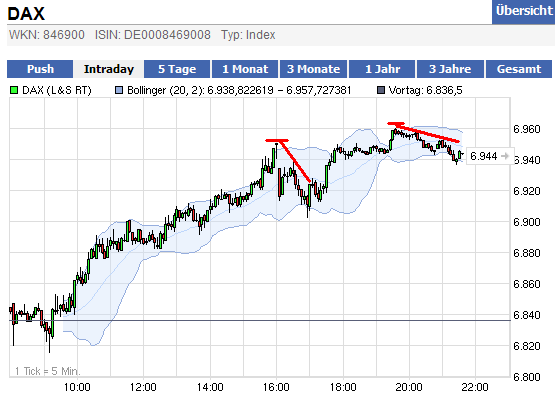The height and width of the screenshot is (399, 555).
Task: Click the Vortag: 6.836,5 legend text
Action: pyautogui.click(x=425, y=90)
